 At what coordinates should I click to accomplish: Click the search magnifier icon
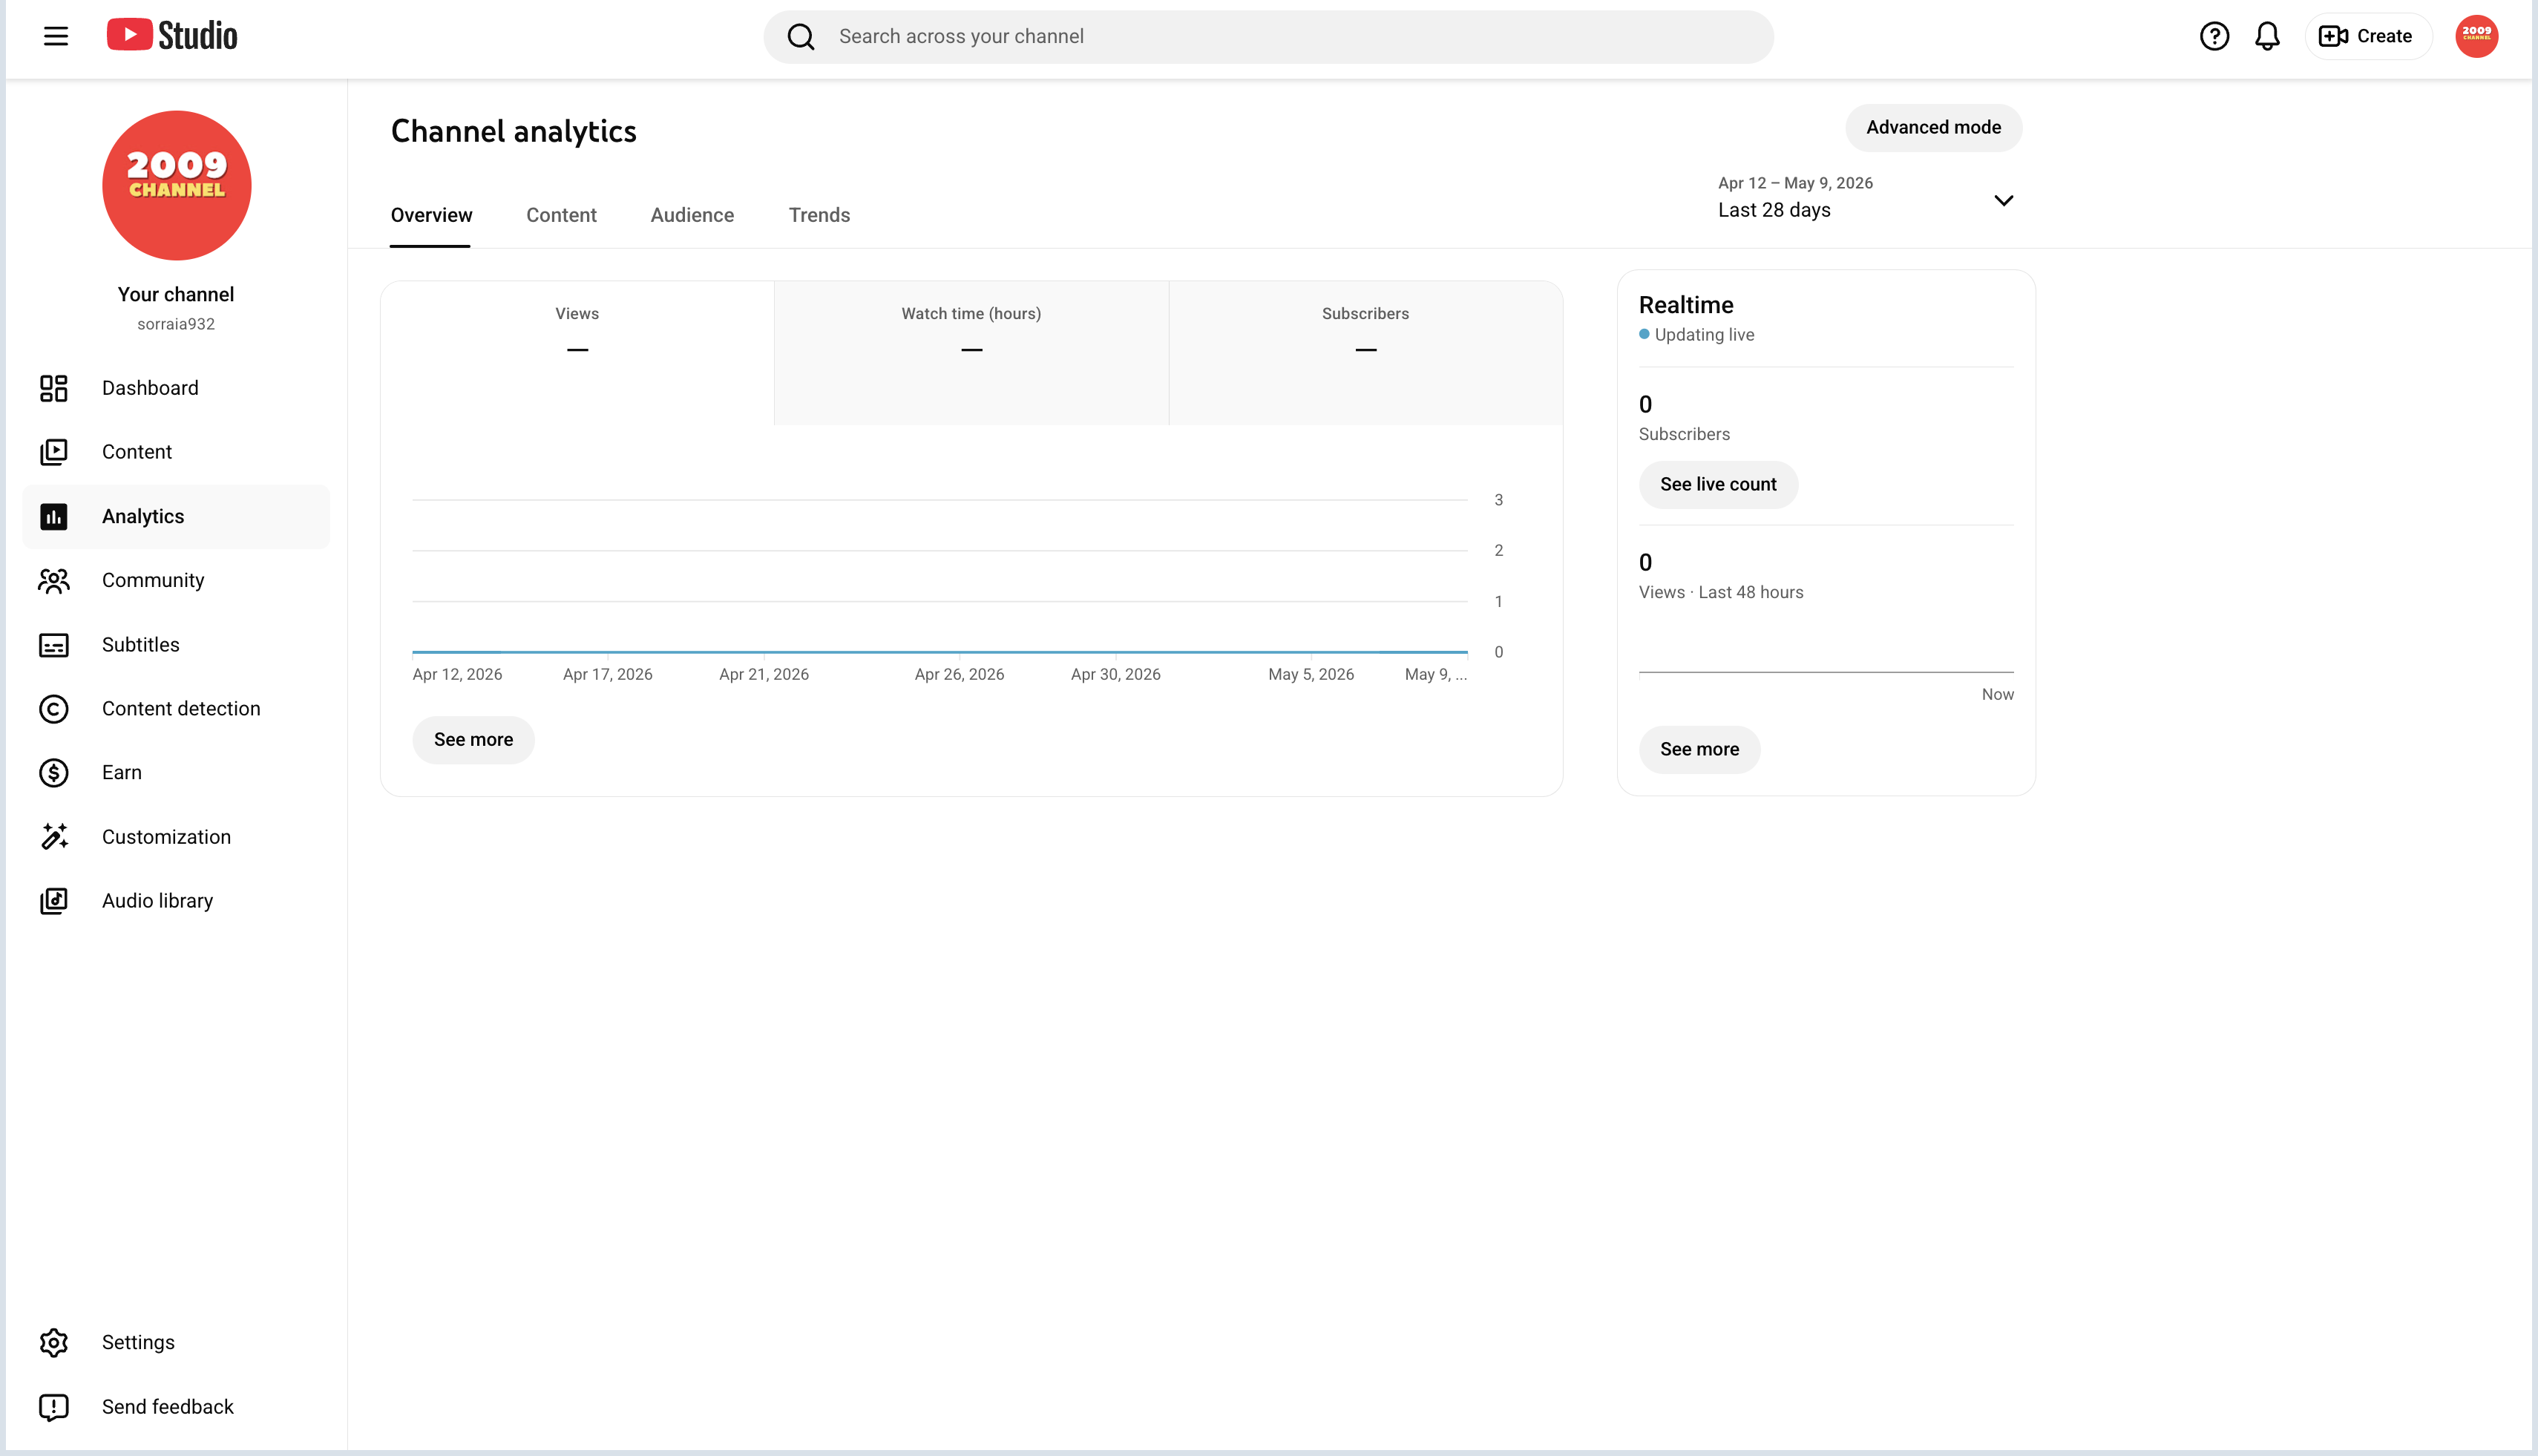coord(801,37)
